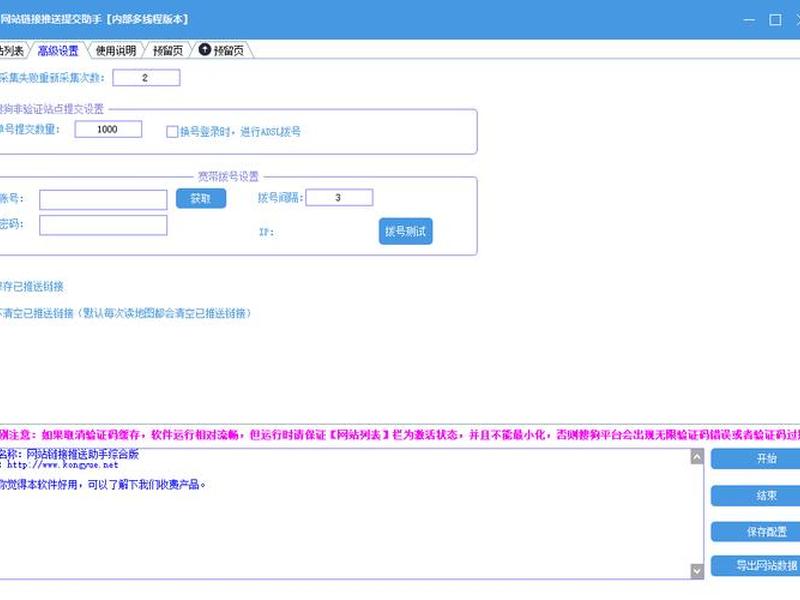Click the up-arrow icon on the last tab
Image resolution: width=800 pixels, height=600 pixels.
pyautogui.click(x=205, y=49)
